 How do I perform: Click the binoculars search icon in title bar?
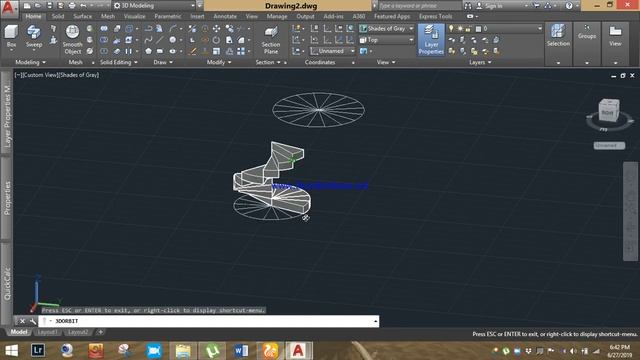468,6
